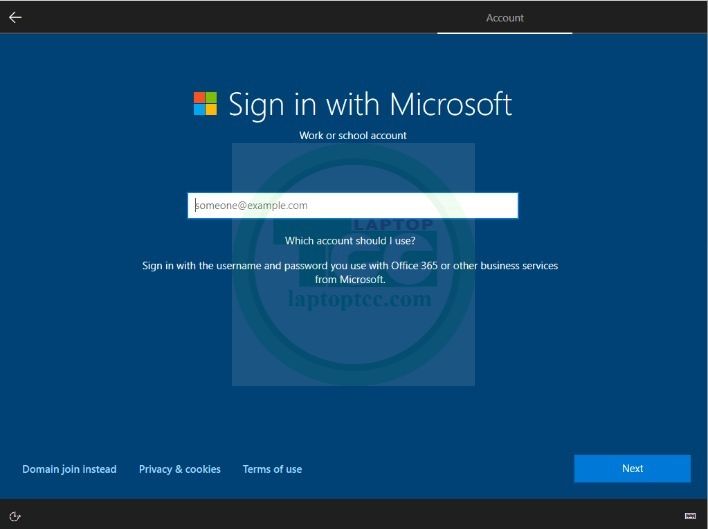Open the on-screen keyboard icon
Image resolution: width=708 pixels, height=529 pixels.
690,516
